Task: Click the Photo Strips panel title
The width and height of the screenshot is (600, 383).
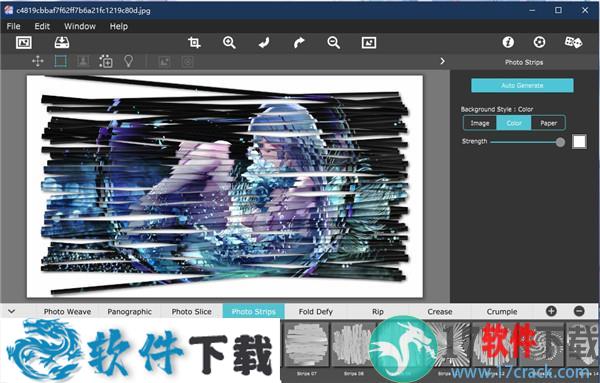Action: 524,62
